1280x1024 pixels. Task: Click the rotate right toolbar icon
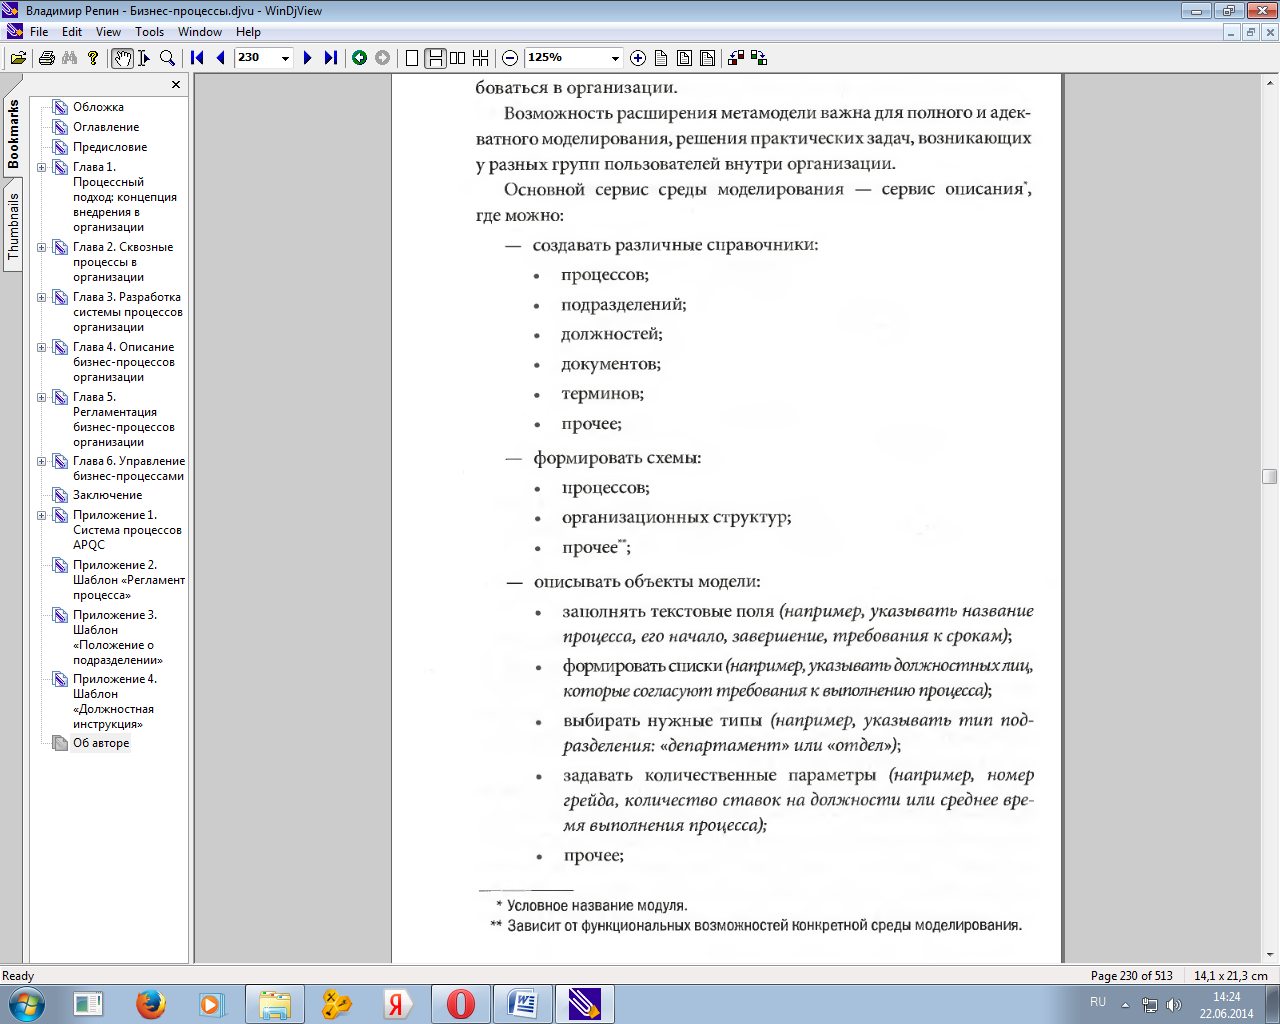(759, 58)
